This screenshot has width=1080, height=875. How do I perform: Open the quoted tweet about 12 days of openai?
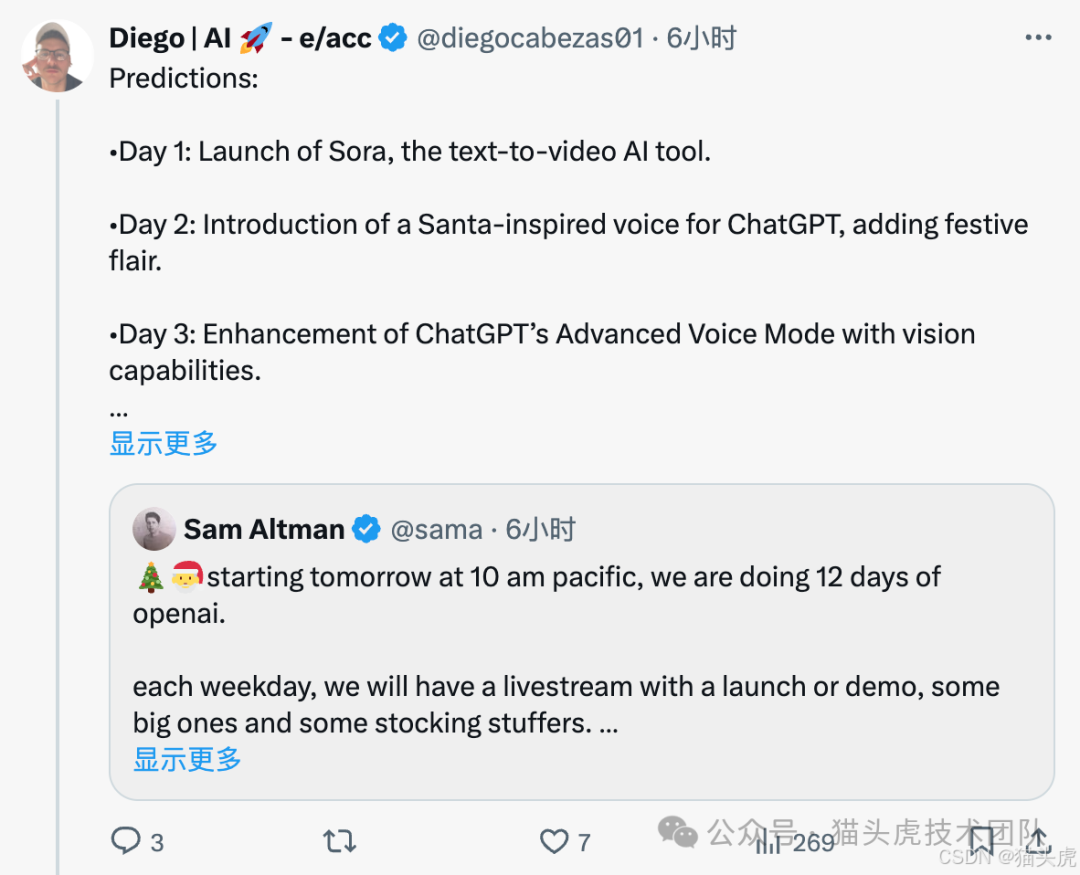tap(580, 650)
